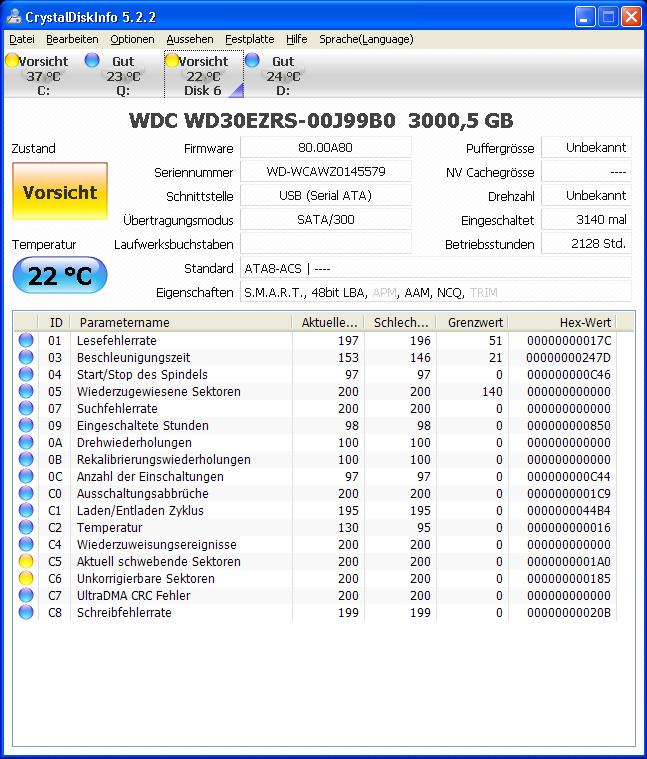Viewport: 647px width, 759px height.
Task: Select drive C: with Vorsicht status
Action: [x=43, y=75]
